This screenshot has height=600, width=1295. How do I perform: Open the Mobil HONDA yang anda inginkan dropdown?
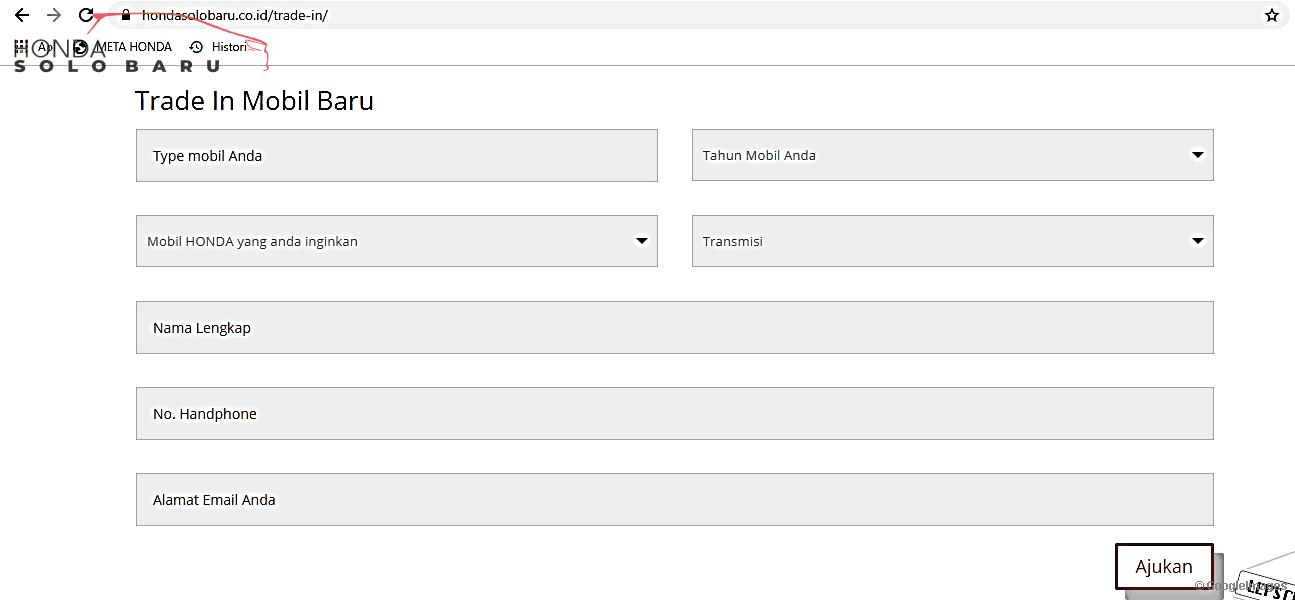(396, 241)
